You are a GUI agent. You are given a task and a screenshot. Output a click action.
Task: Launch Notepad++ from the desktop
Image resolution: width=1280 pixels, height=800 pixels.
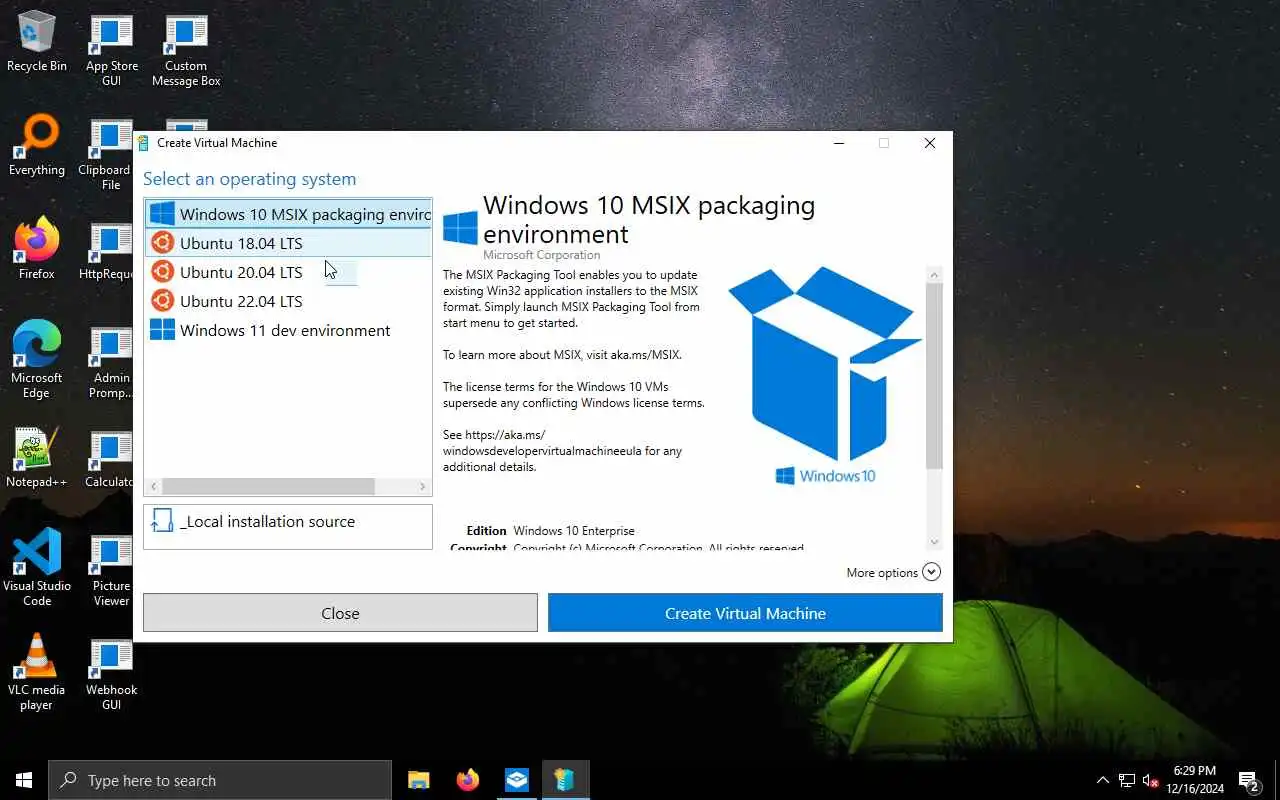(37, 458)
